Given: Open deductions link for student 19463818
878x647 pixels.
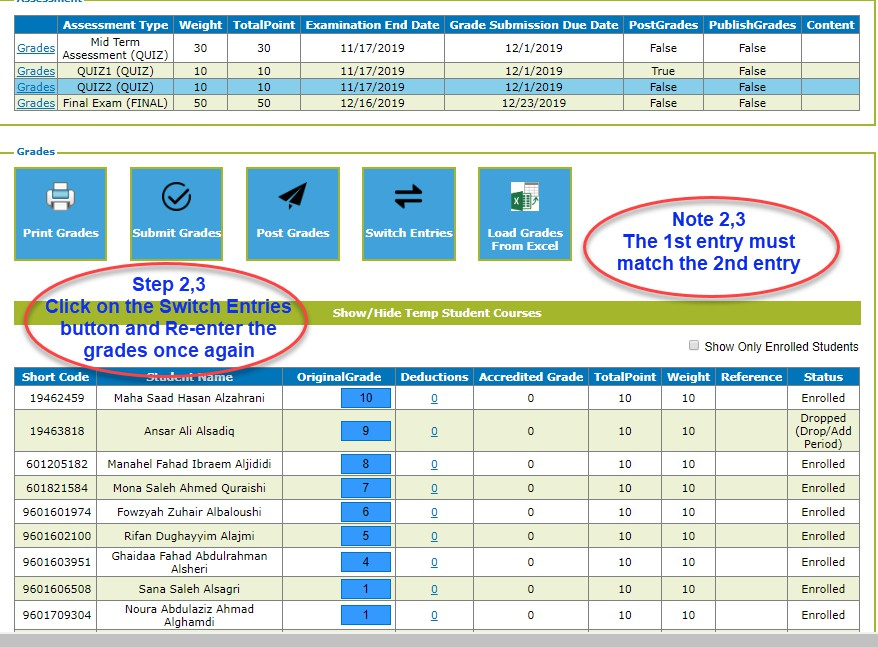Looking at the screenshot, I should [434, 431].
